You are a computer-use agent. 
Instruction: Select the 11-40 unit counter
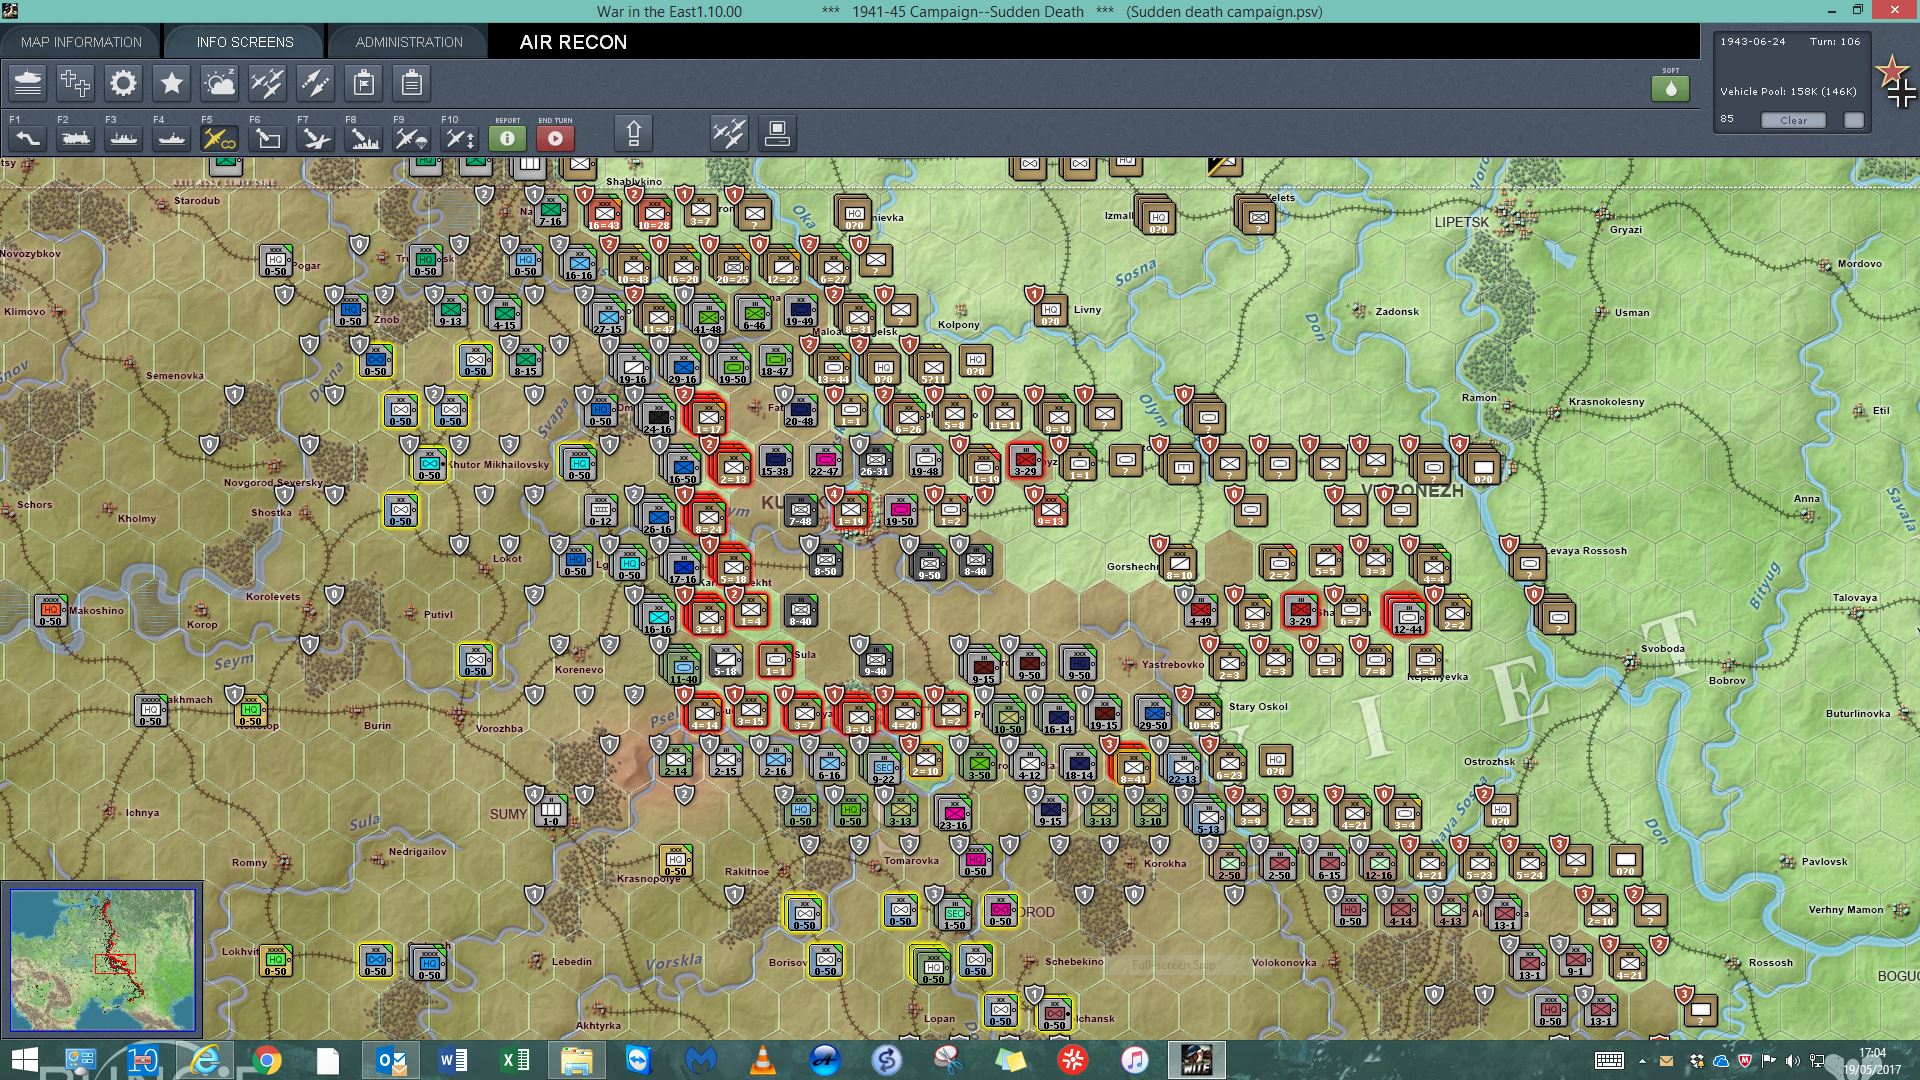[684, 668]
